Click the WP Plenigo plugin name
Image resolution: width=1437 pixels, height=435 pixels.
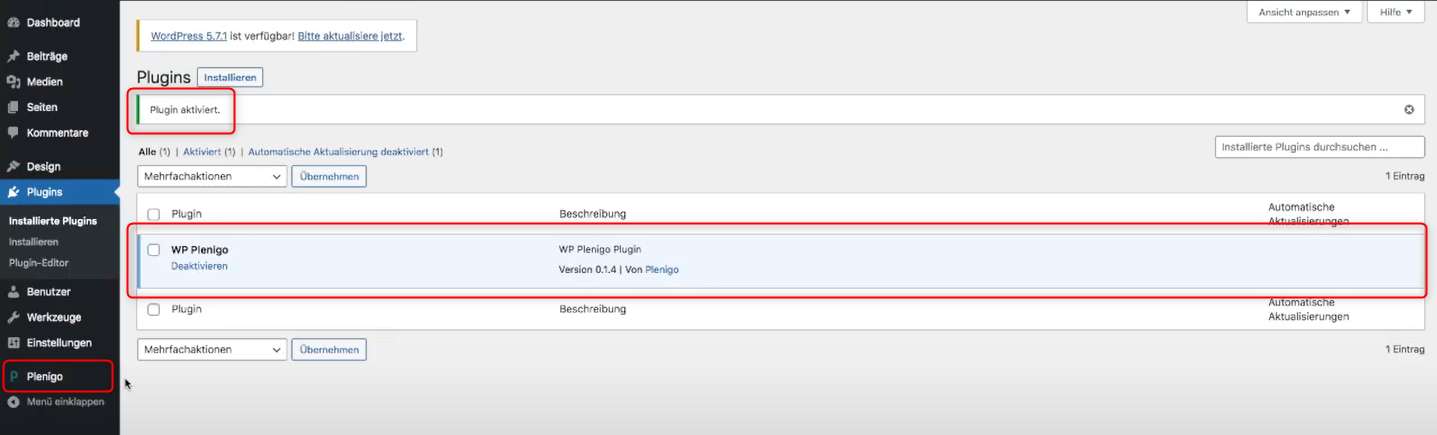[x=200, y=249]
